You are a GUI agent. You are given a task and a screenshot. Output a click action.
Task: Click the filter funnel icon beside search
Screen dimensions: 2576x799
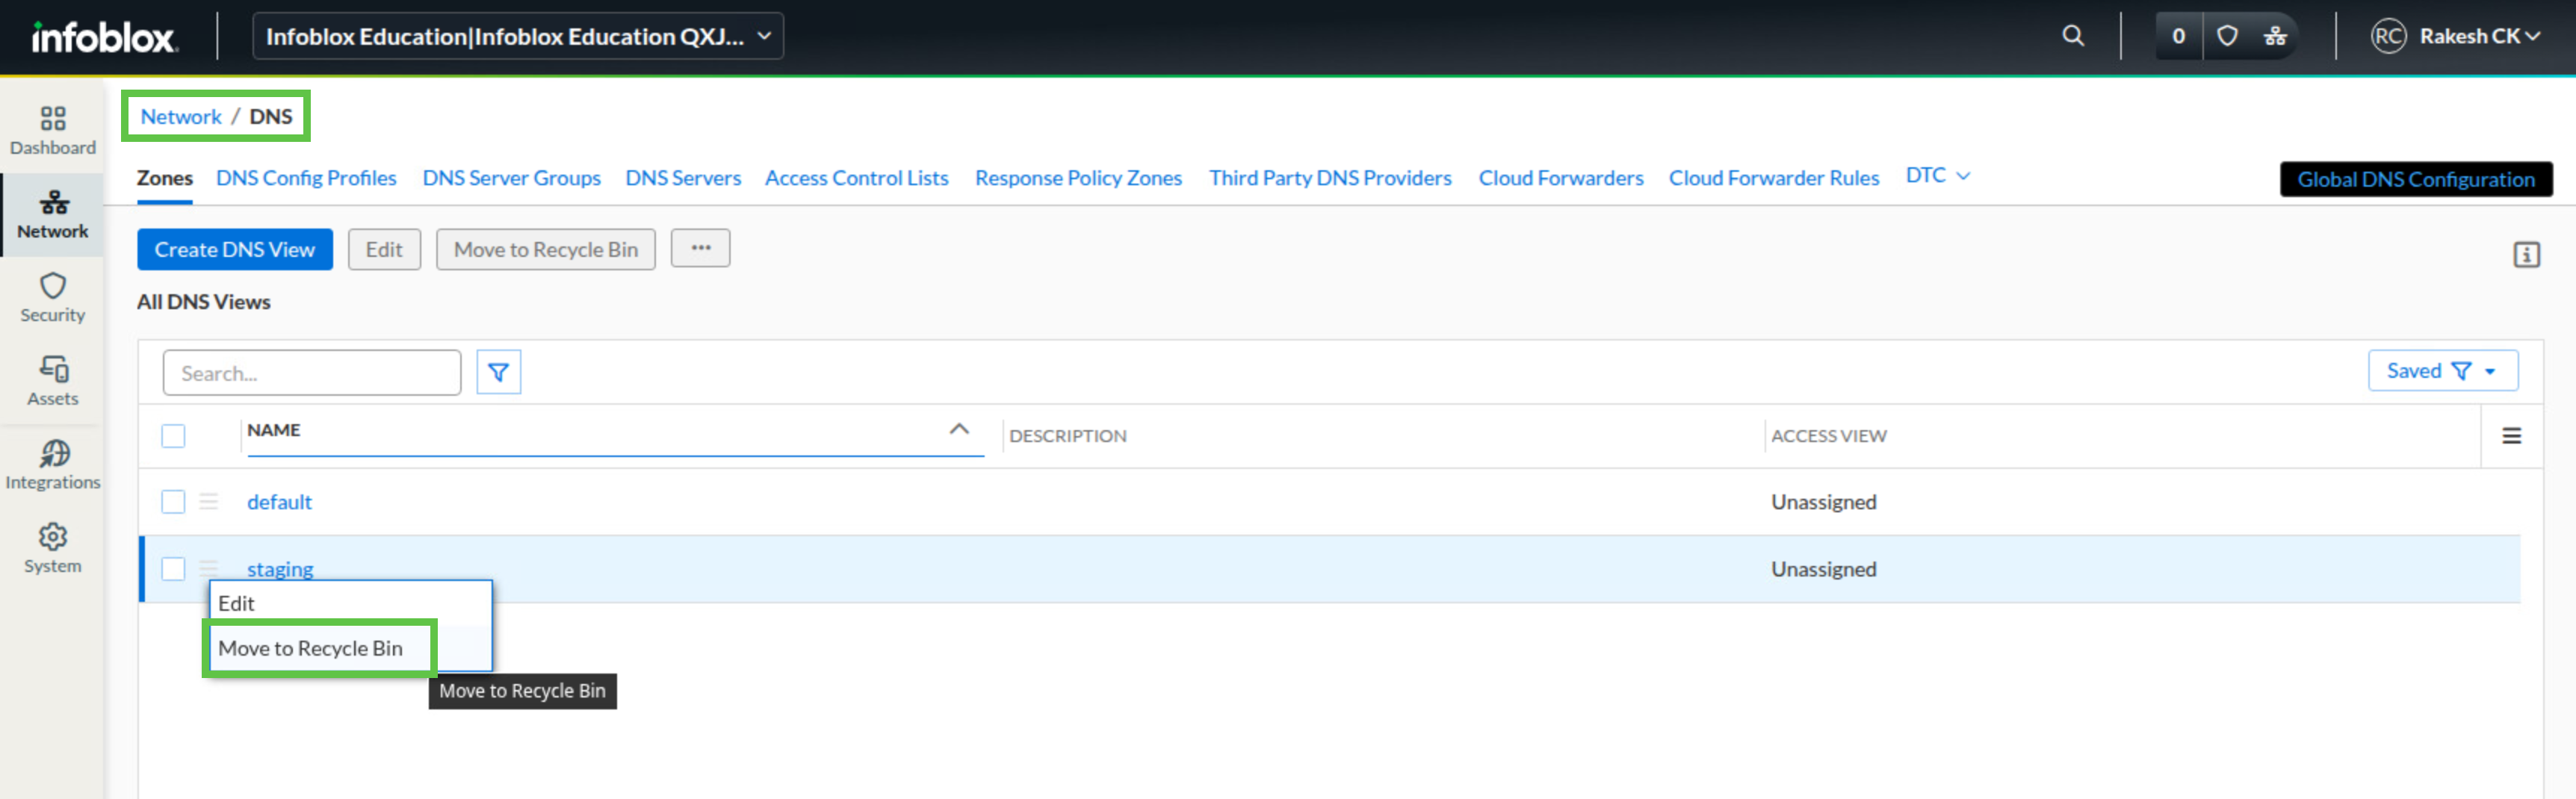pos(498,372)
